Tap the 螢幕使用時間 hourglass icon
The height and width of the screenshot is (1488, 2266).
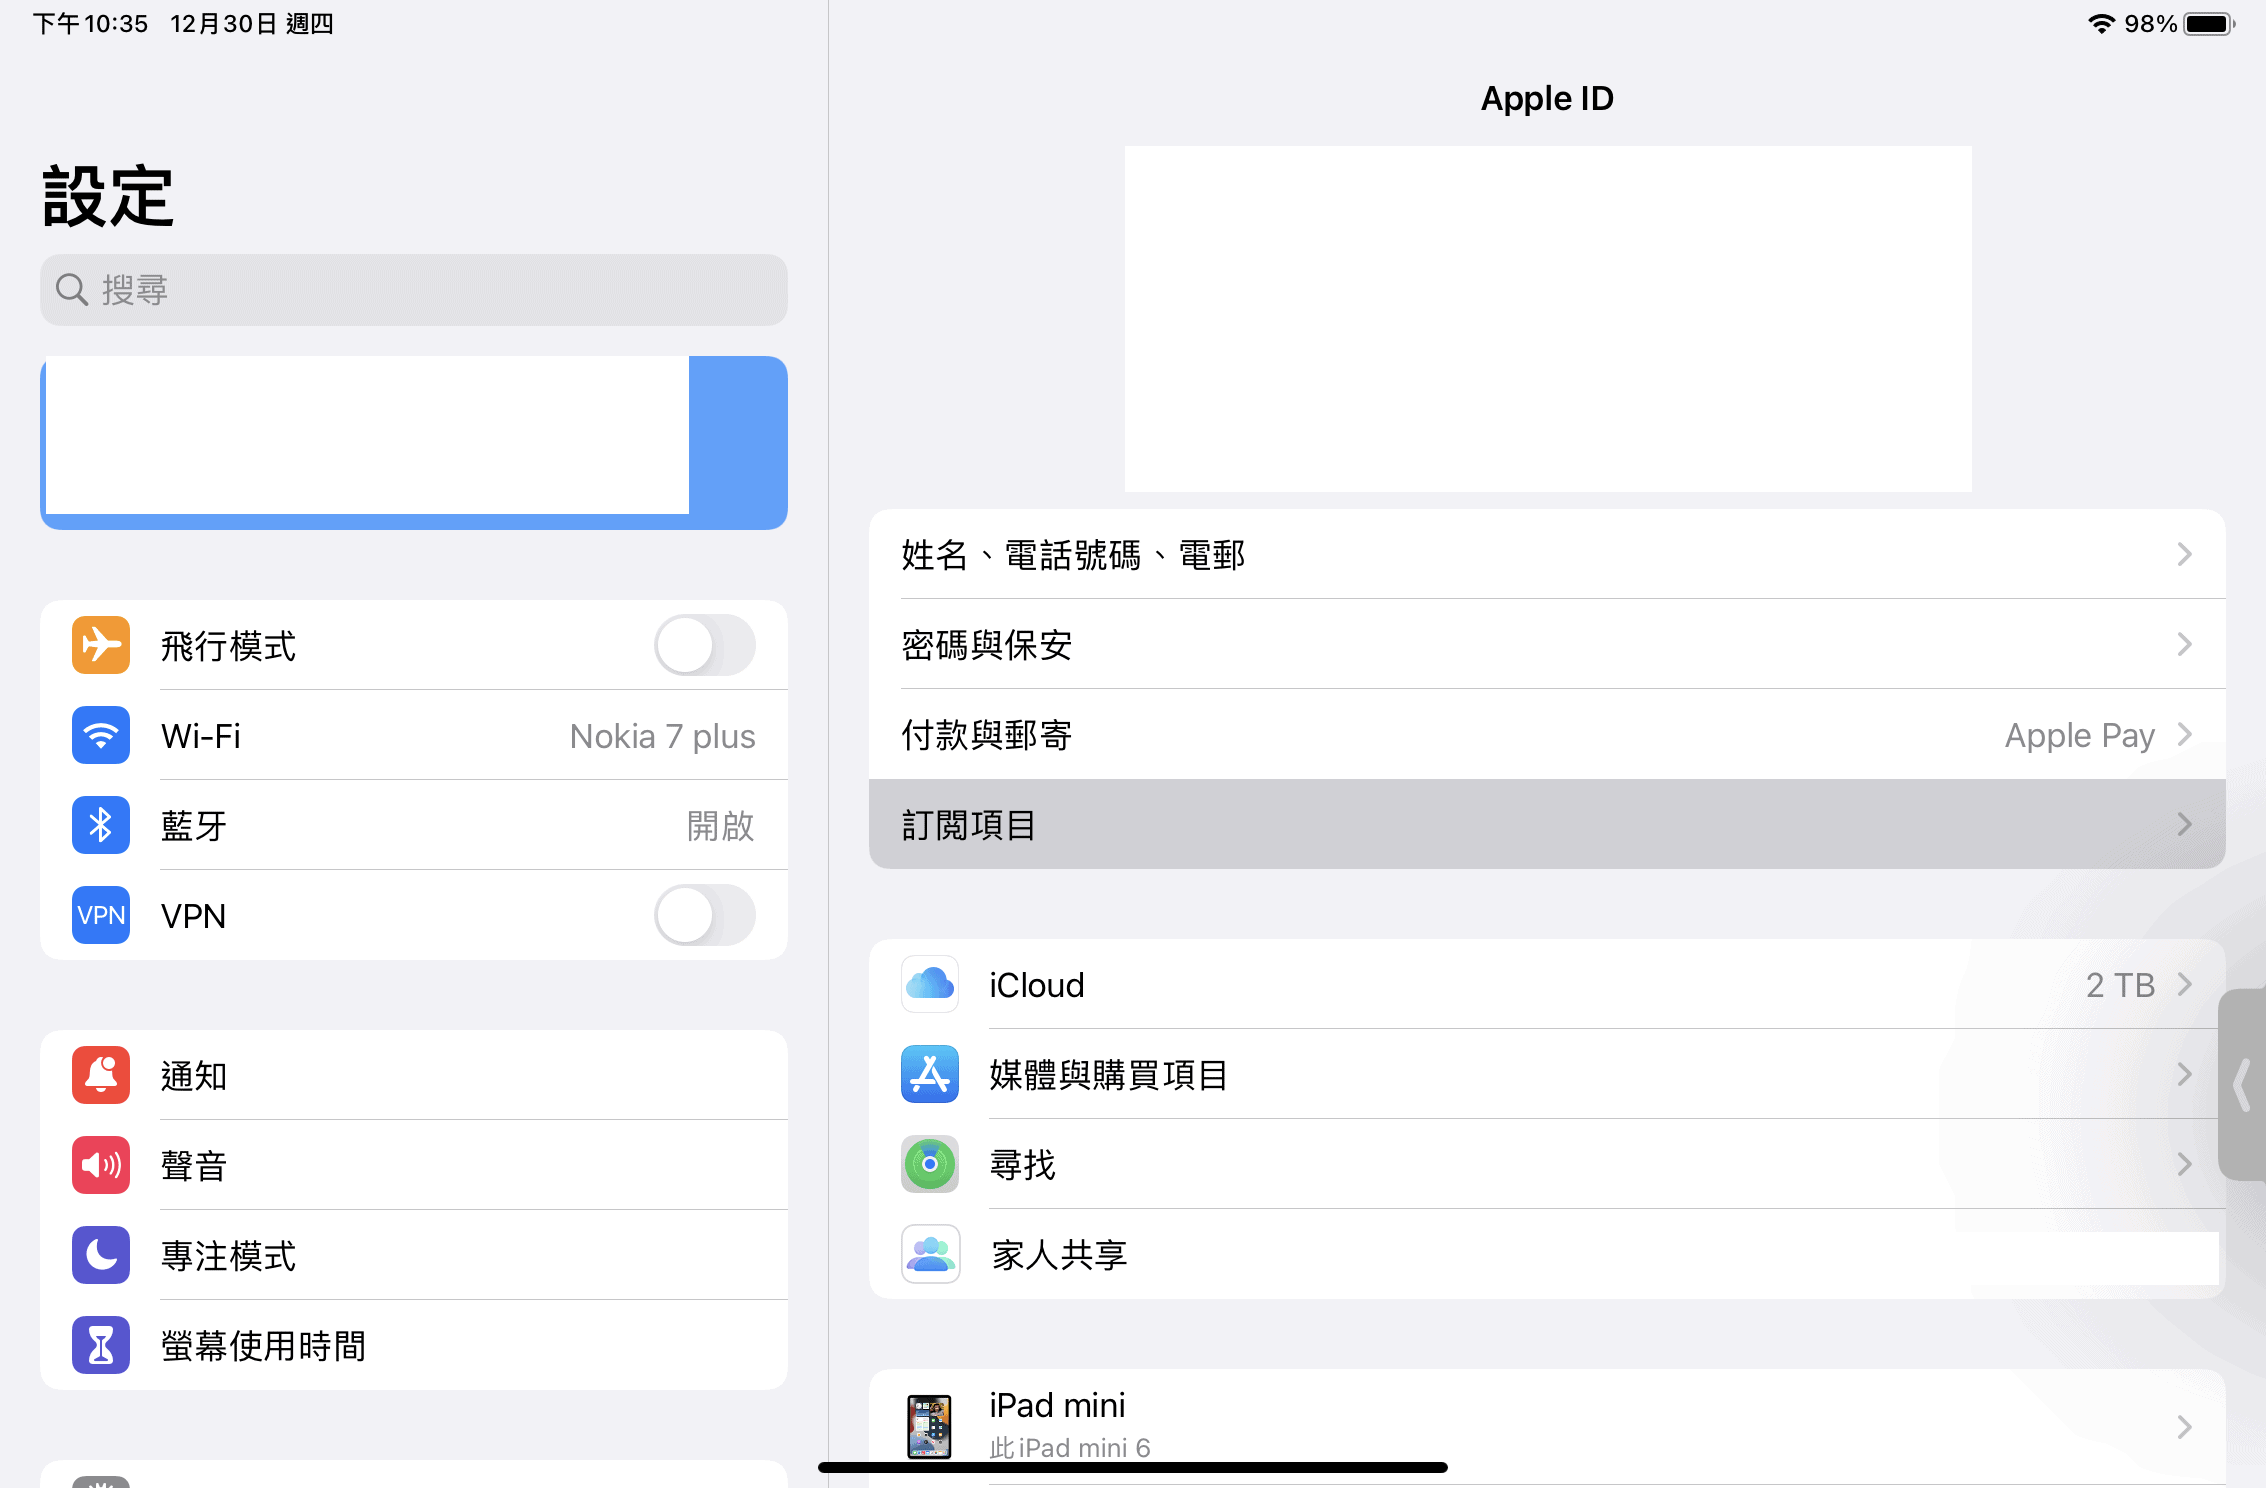(101, 1345)
